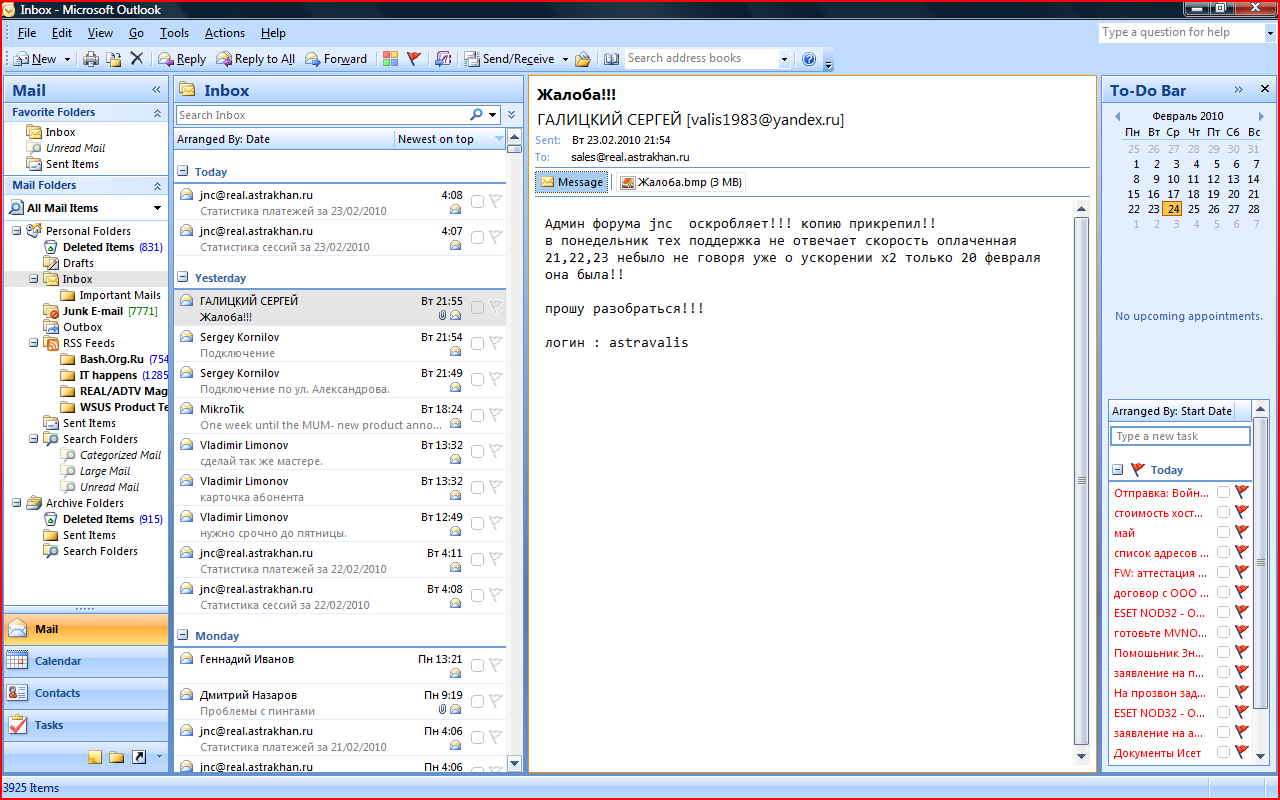Click the Shortcuts icon at the navigation bottom
This screenshot has height=800, width=1280.
[x=139, y=757]
